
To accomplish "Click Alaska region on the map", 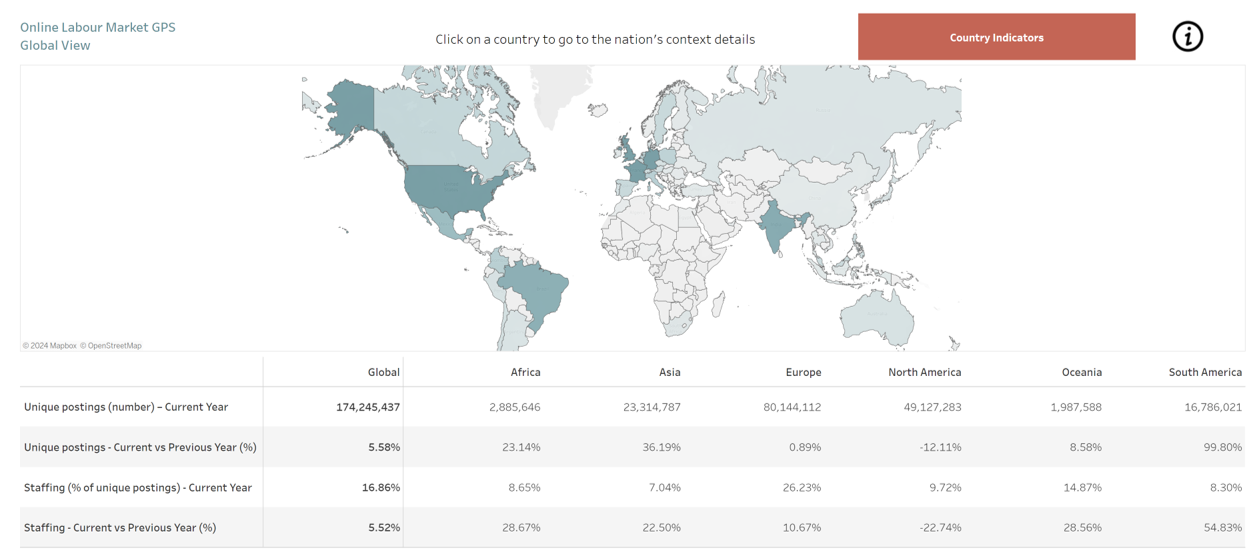I will click(350, 105).
